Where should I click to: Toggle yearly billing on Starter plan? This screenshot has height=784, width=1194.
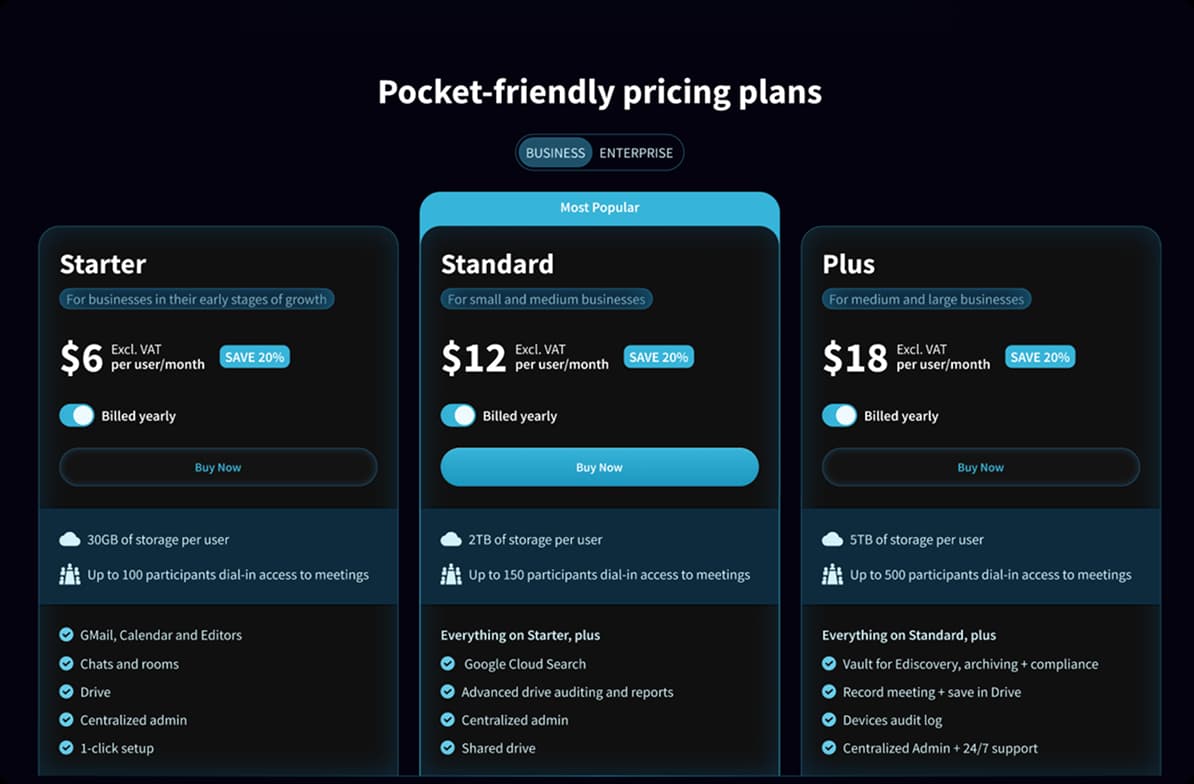coord(77,415)
